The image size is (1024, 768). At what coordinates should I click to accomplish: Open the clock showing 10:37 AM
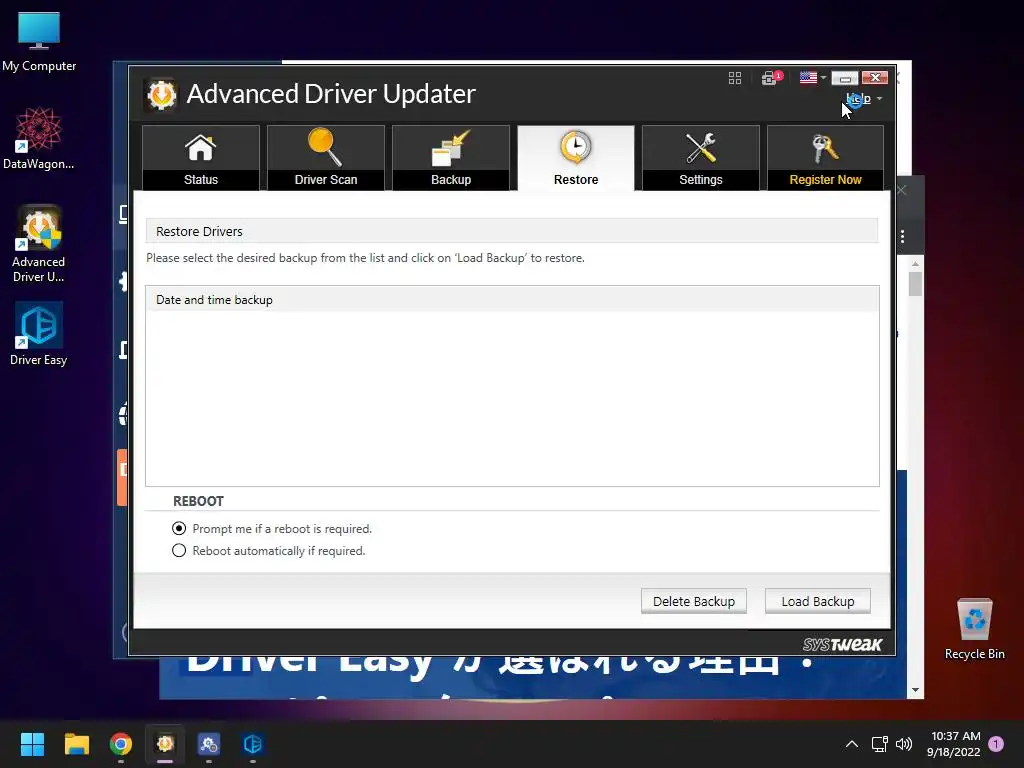pyautogui.click(x=954, y=744)
